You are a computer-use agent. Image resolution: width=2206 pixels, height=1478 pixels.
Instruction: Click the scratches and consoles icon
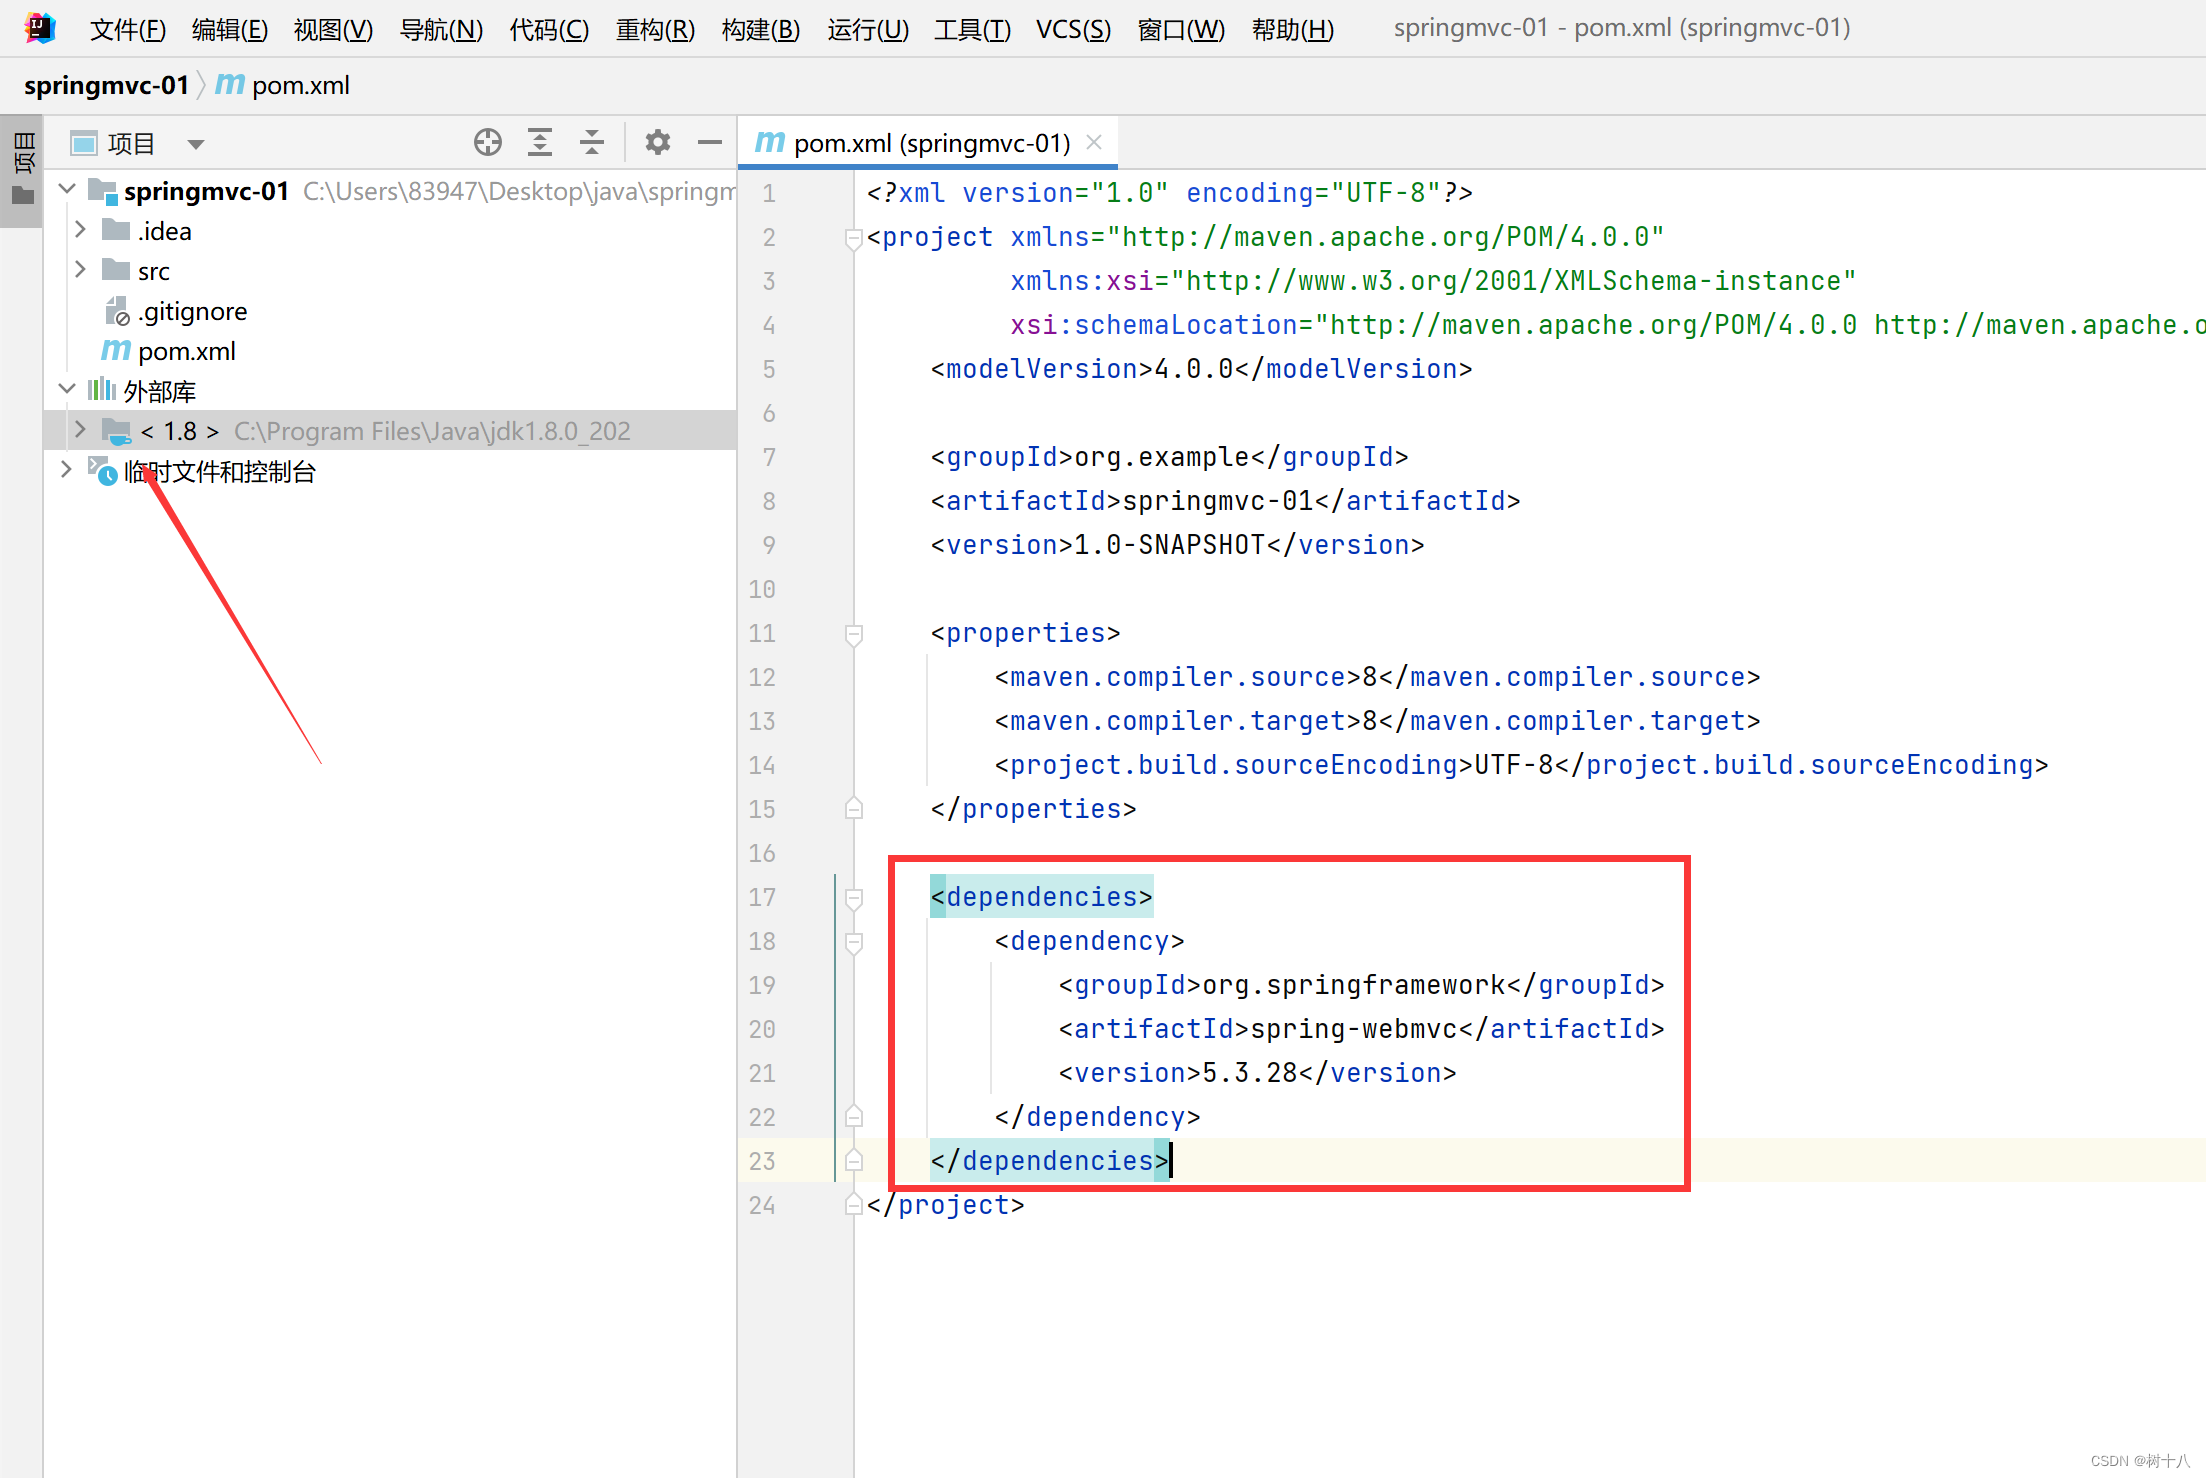tap(103, 471)
